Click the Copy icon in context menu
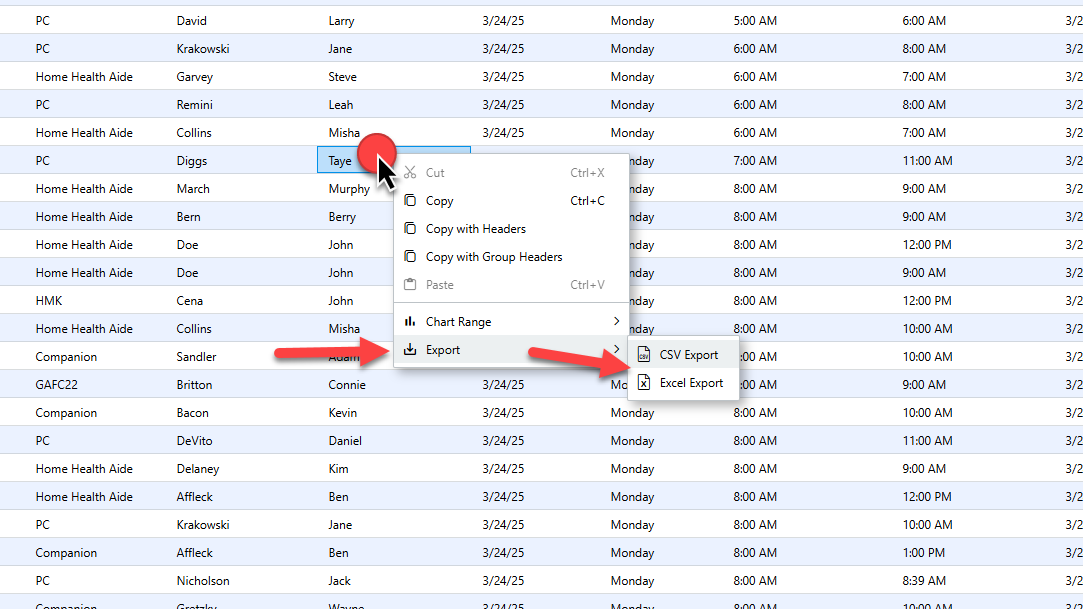The width and height of the screenshot is (1083, 609). pyautogui.click(x=410, y=201)
